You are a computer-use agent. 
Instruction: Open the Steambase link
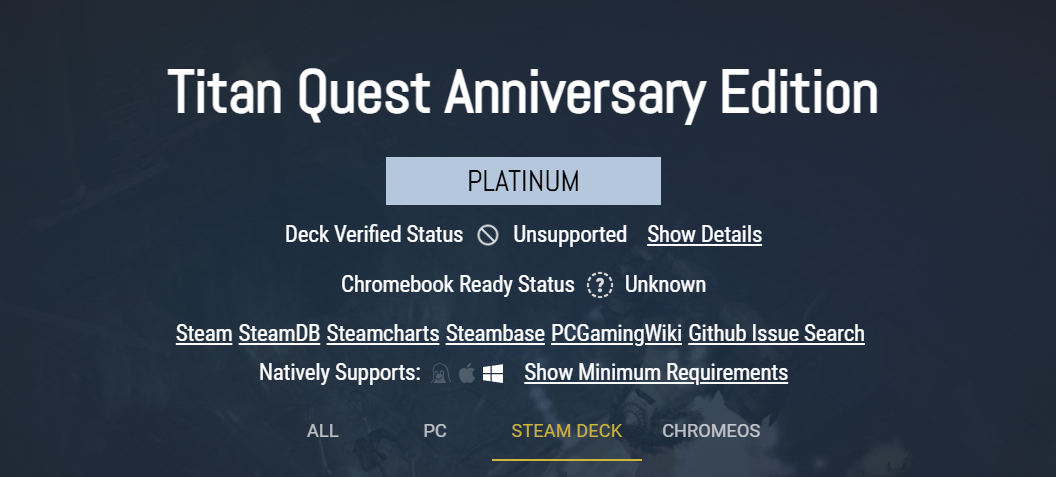(495, 333)
